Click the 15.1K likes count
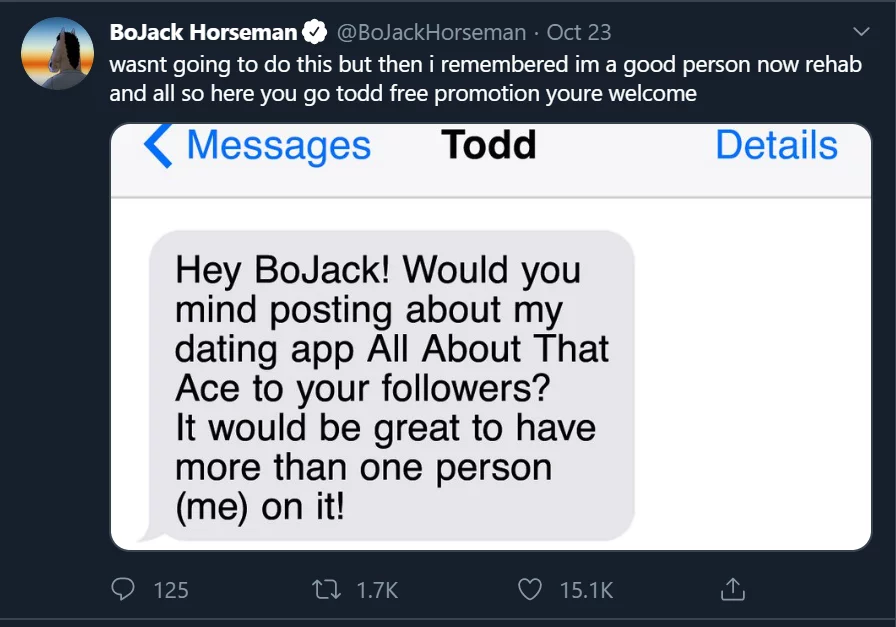The image size is (896, 627). pyautogui.click(x=586, y=590)
